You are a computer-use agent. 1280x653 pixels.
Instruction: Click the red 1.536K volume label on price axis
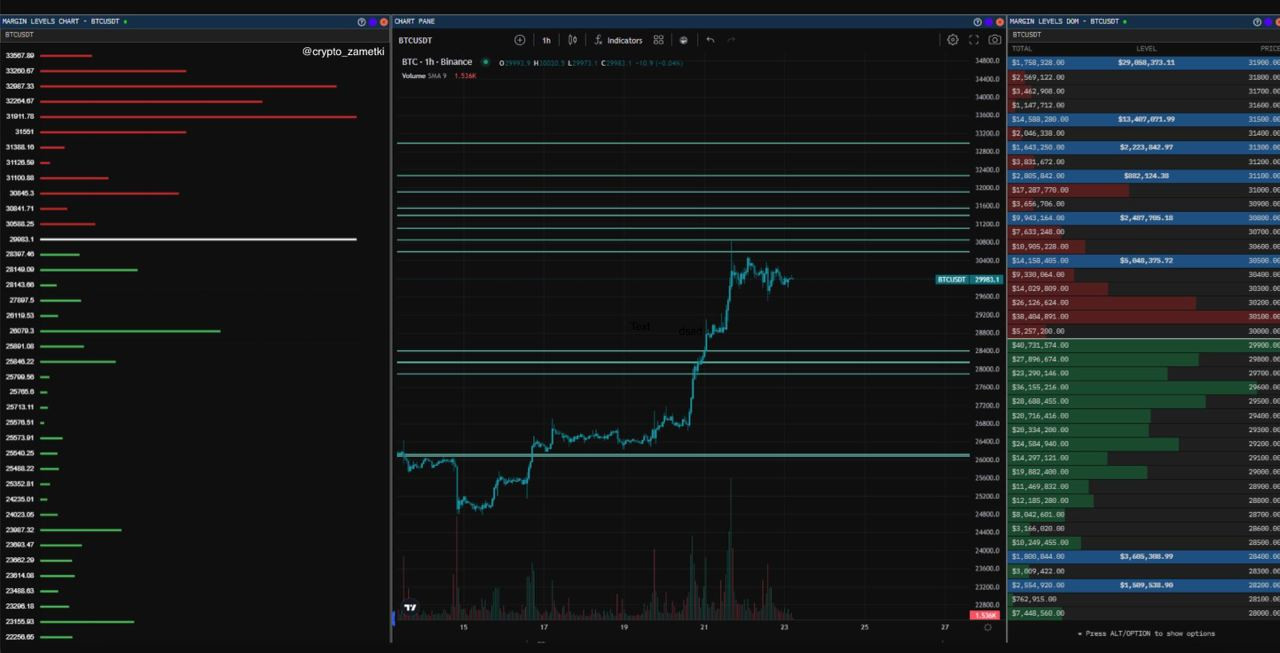click(x=985, y=615)
